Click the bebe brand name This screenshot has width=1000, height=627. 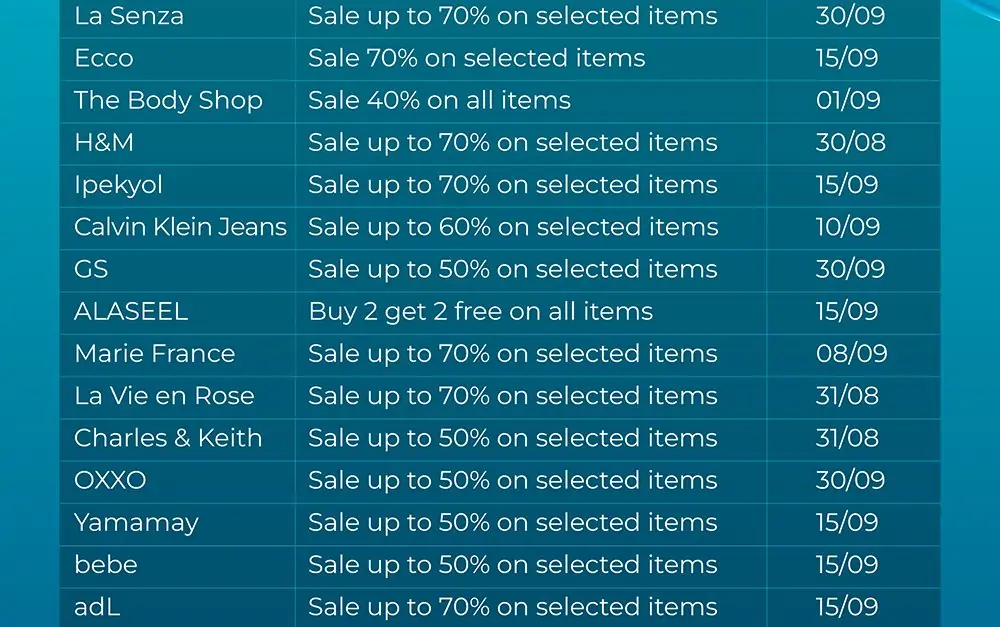(x=106, y=564)
